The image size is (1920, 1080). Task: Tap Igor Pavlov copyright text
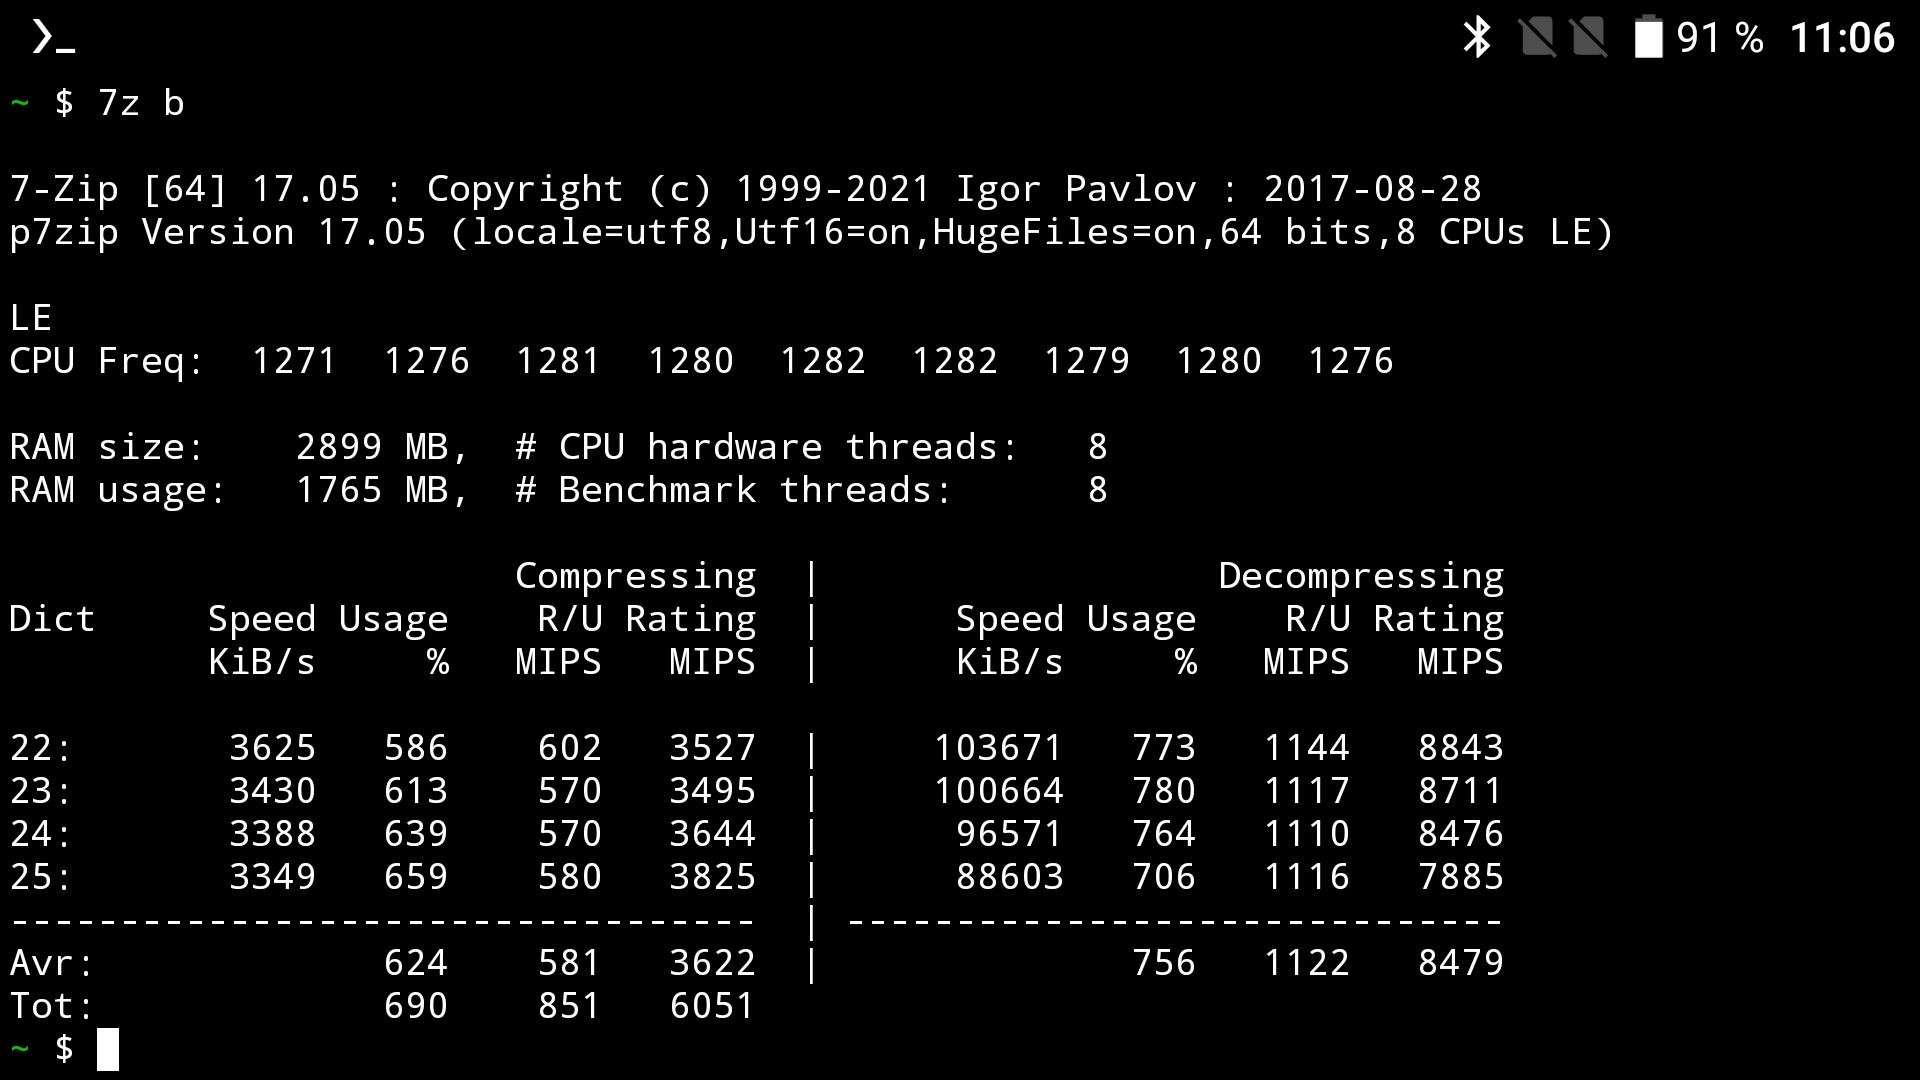1075,189
